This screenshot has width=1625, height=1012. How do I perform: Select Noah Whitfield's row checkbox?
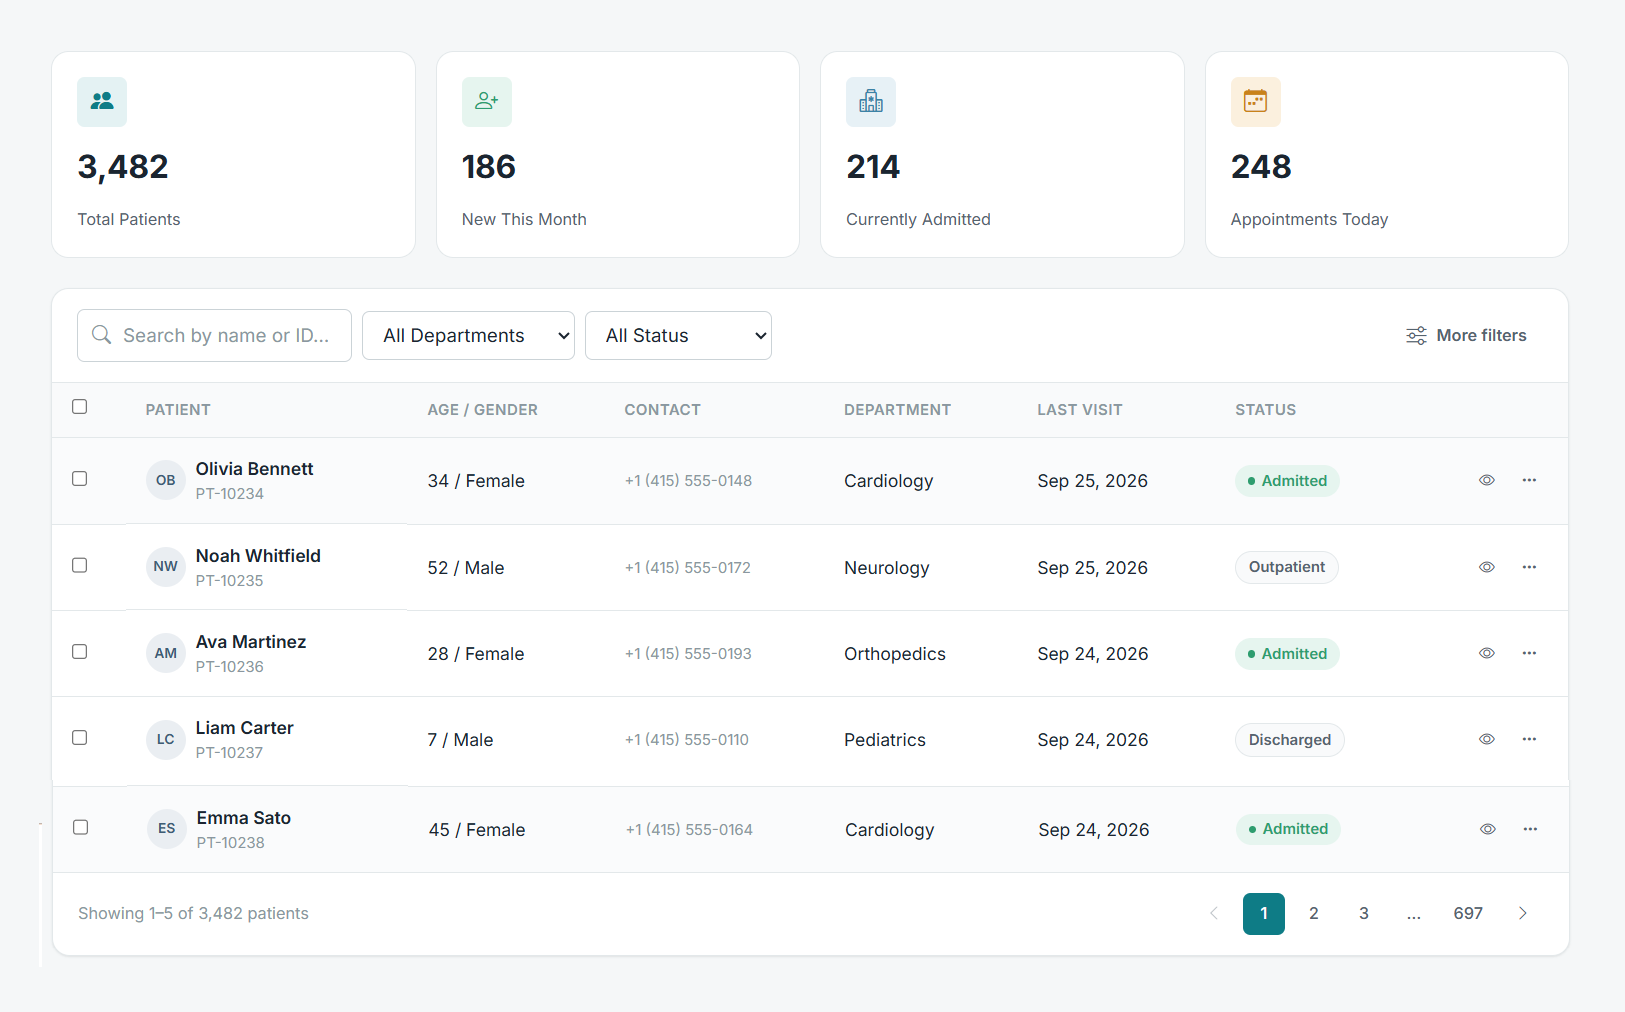(x=80, y=565)
